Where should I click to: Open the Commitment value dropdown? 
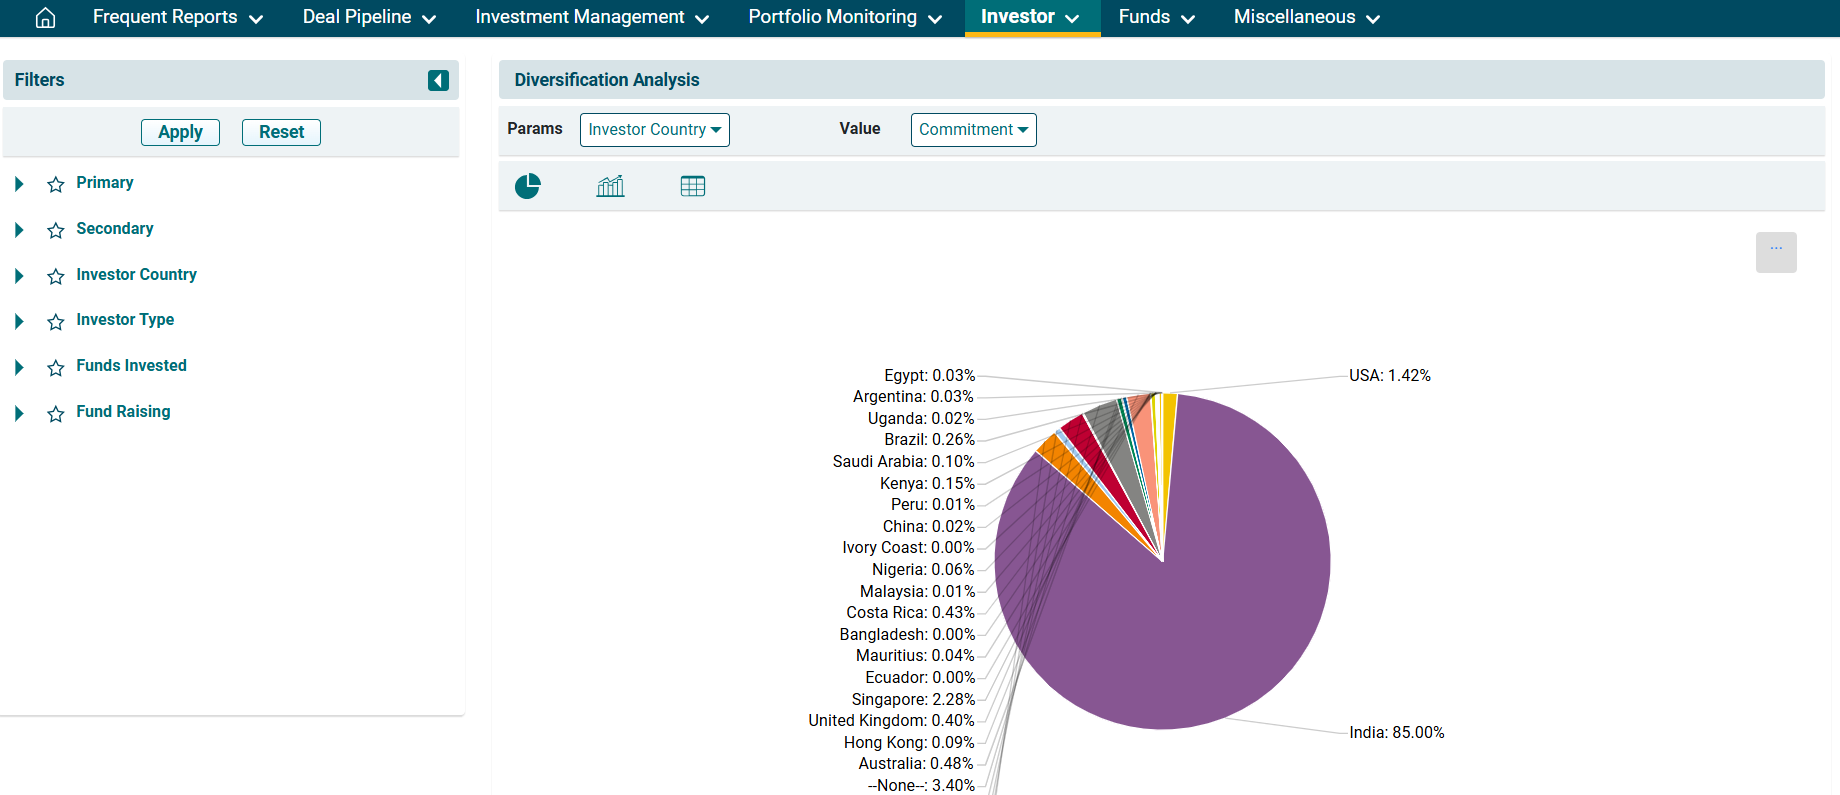pyautogui.click(x=973, y=130)
